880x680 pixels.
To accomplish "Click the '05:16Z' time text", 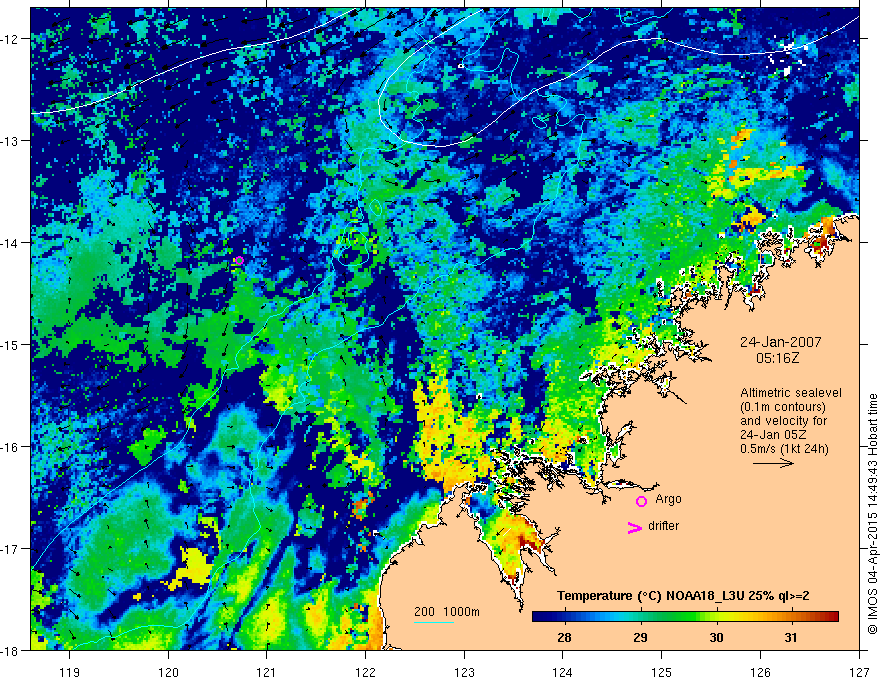I will tap(777, 358).
